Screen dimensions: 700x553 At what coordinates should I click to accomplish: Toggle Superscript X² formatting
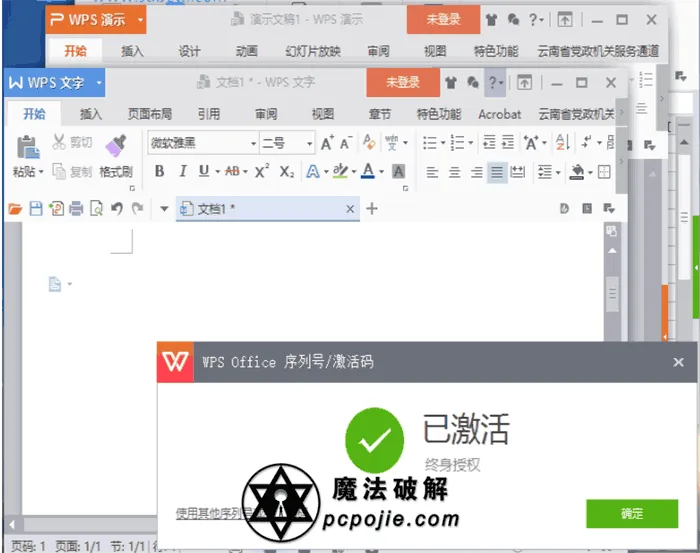tap(262, 171)
